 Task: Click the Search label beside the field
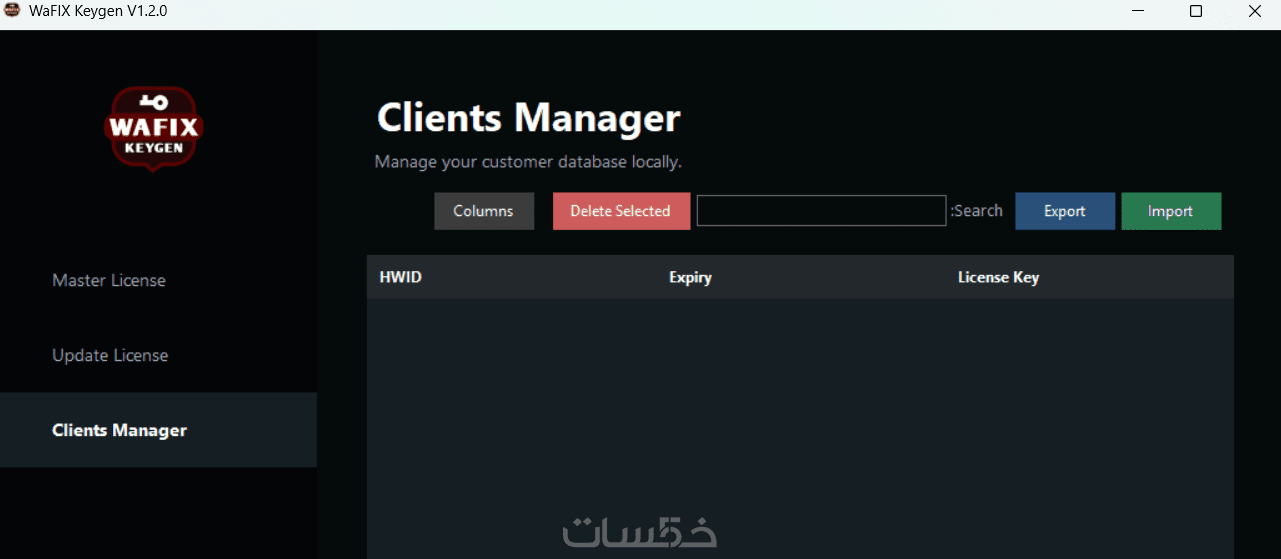coord(977,211)
